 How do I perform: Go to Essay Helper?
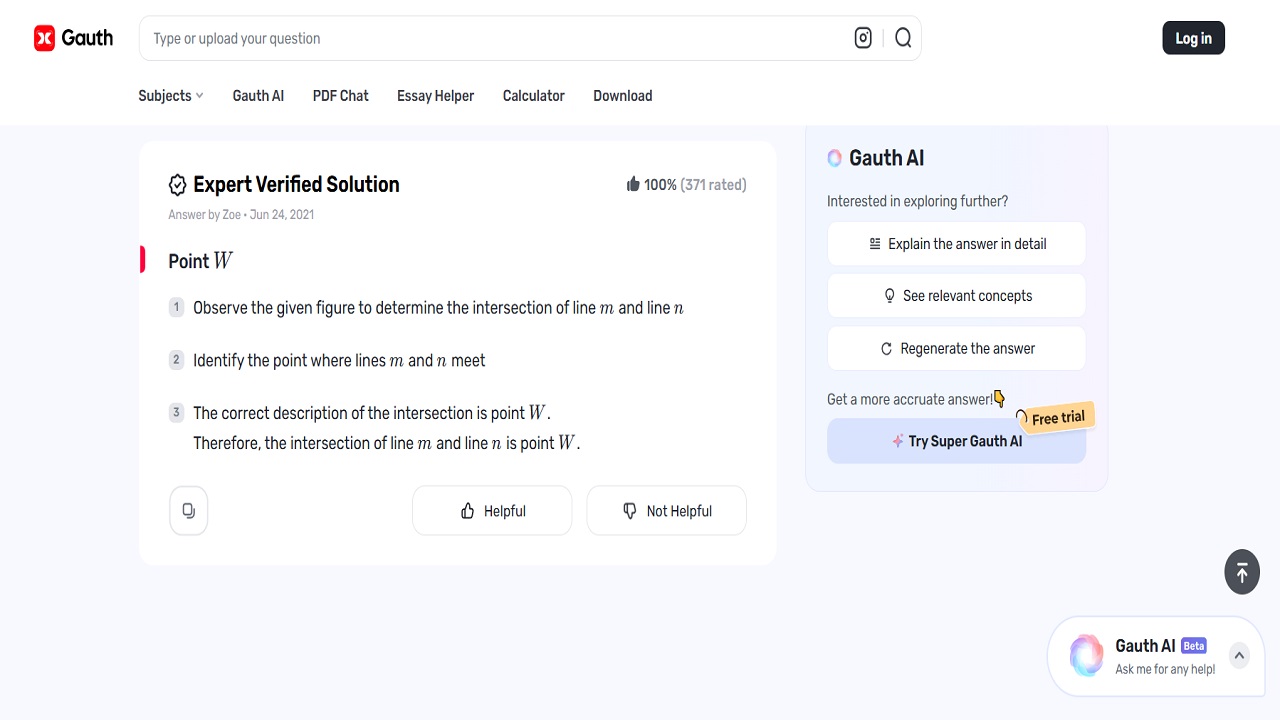pyautogui.click(x=435, y=96)
